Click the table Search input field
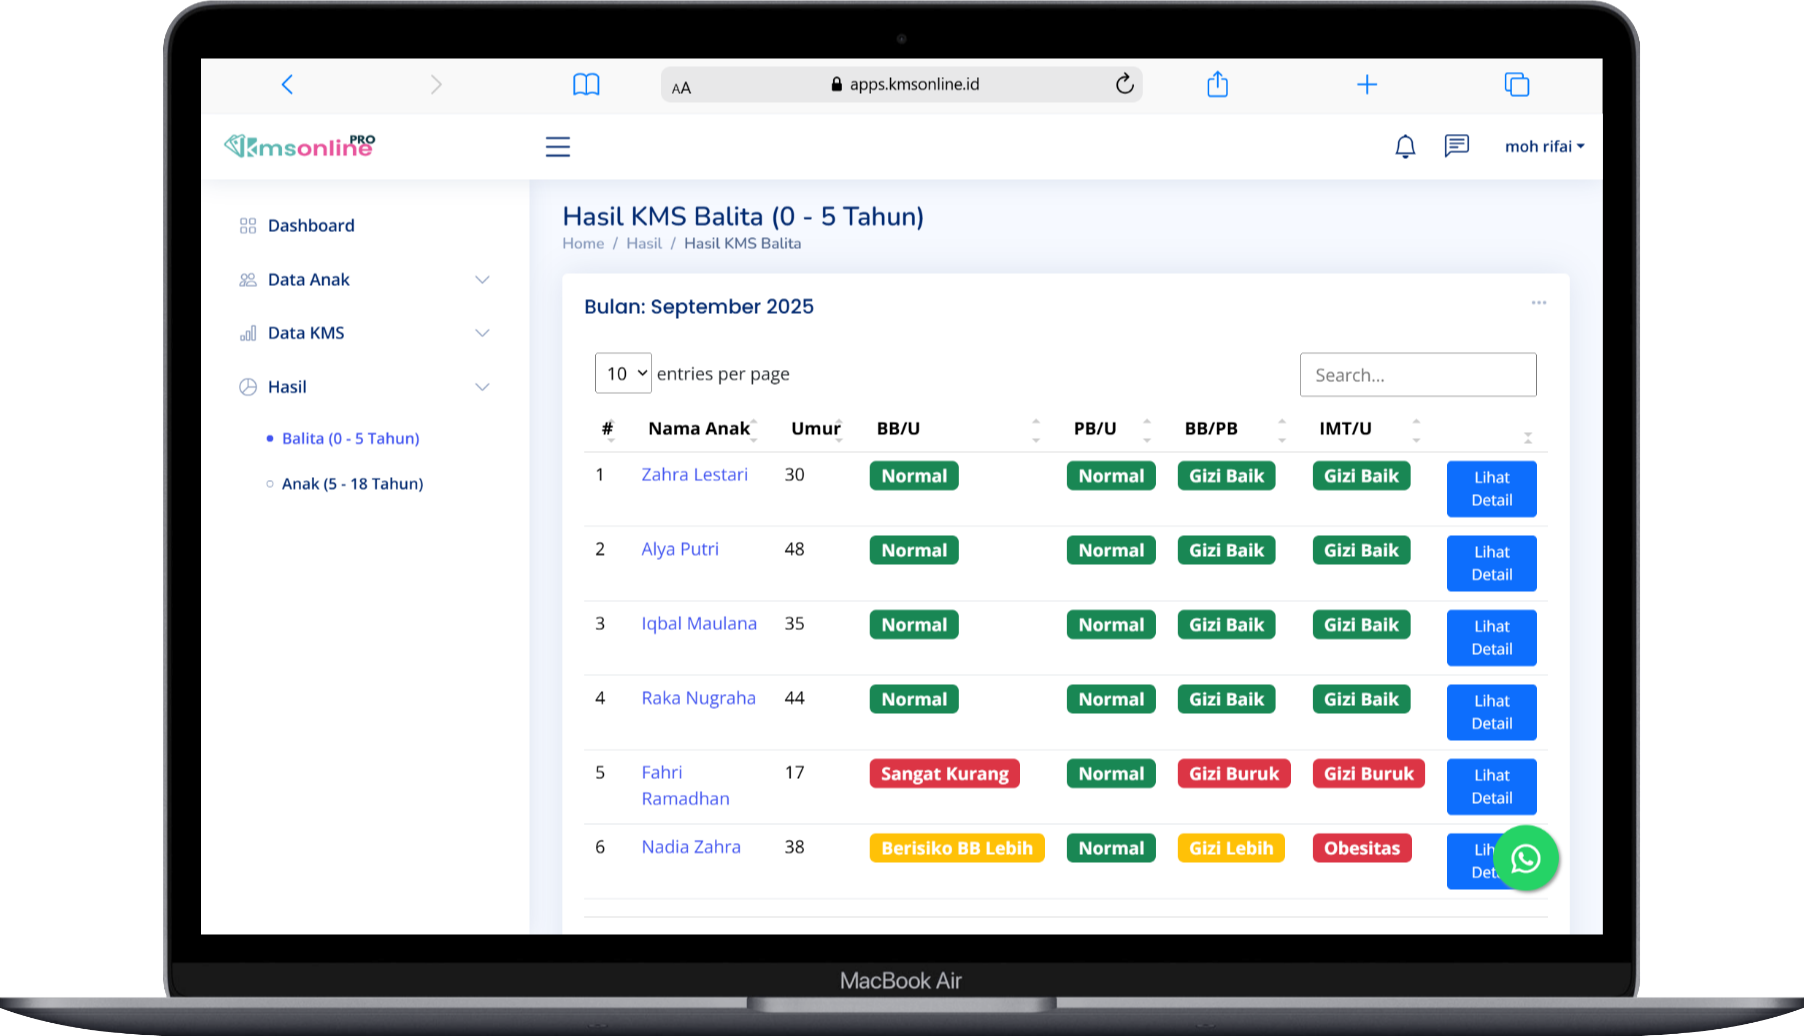1804x1036 pixels. coord(1417,375)
